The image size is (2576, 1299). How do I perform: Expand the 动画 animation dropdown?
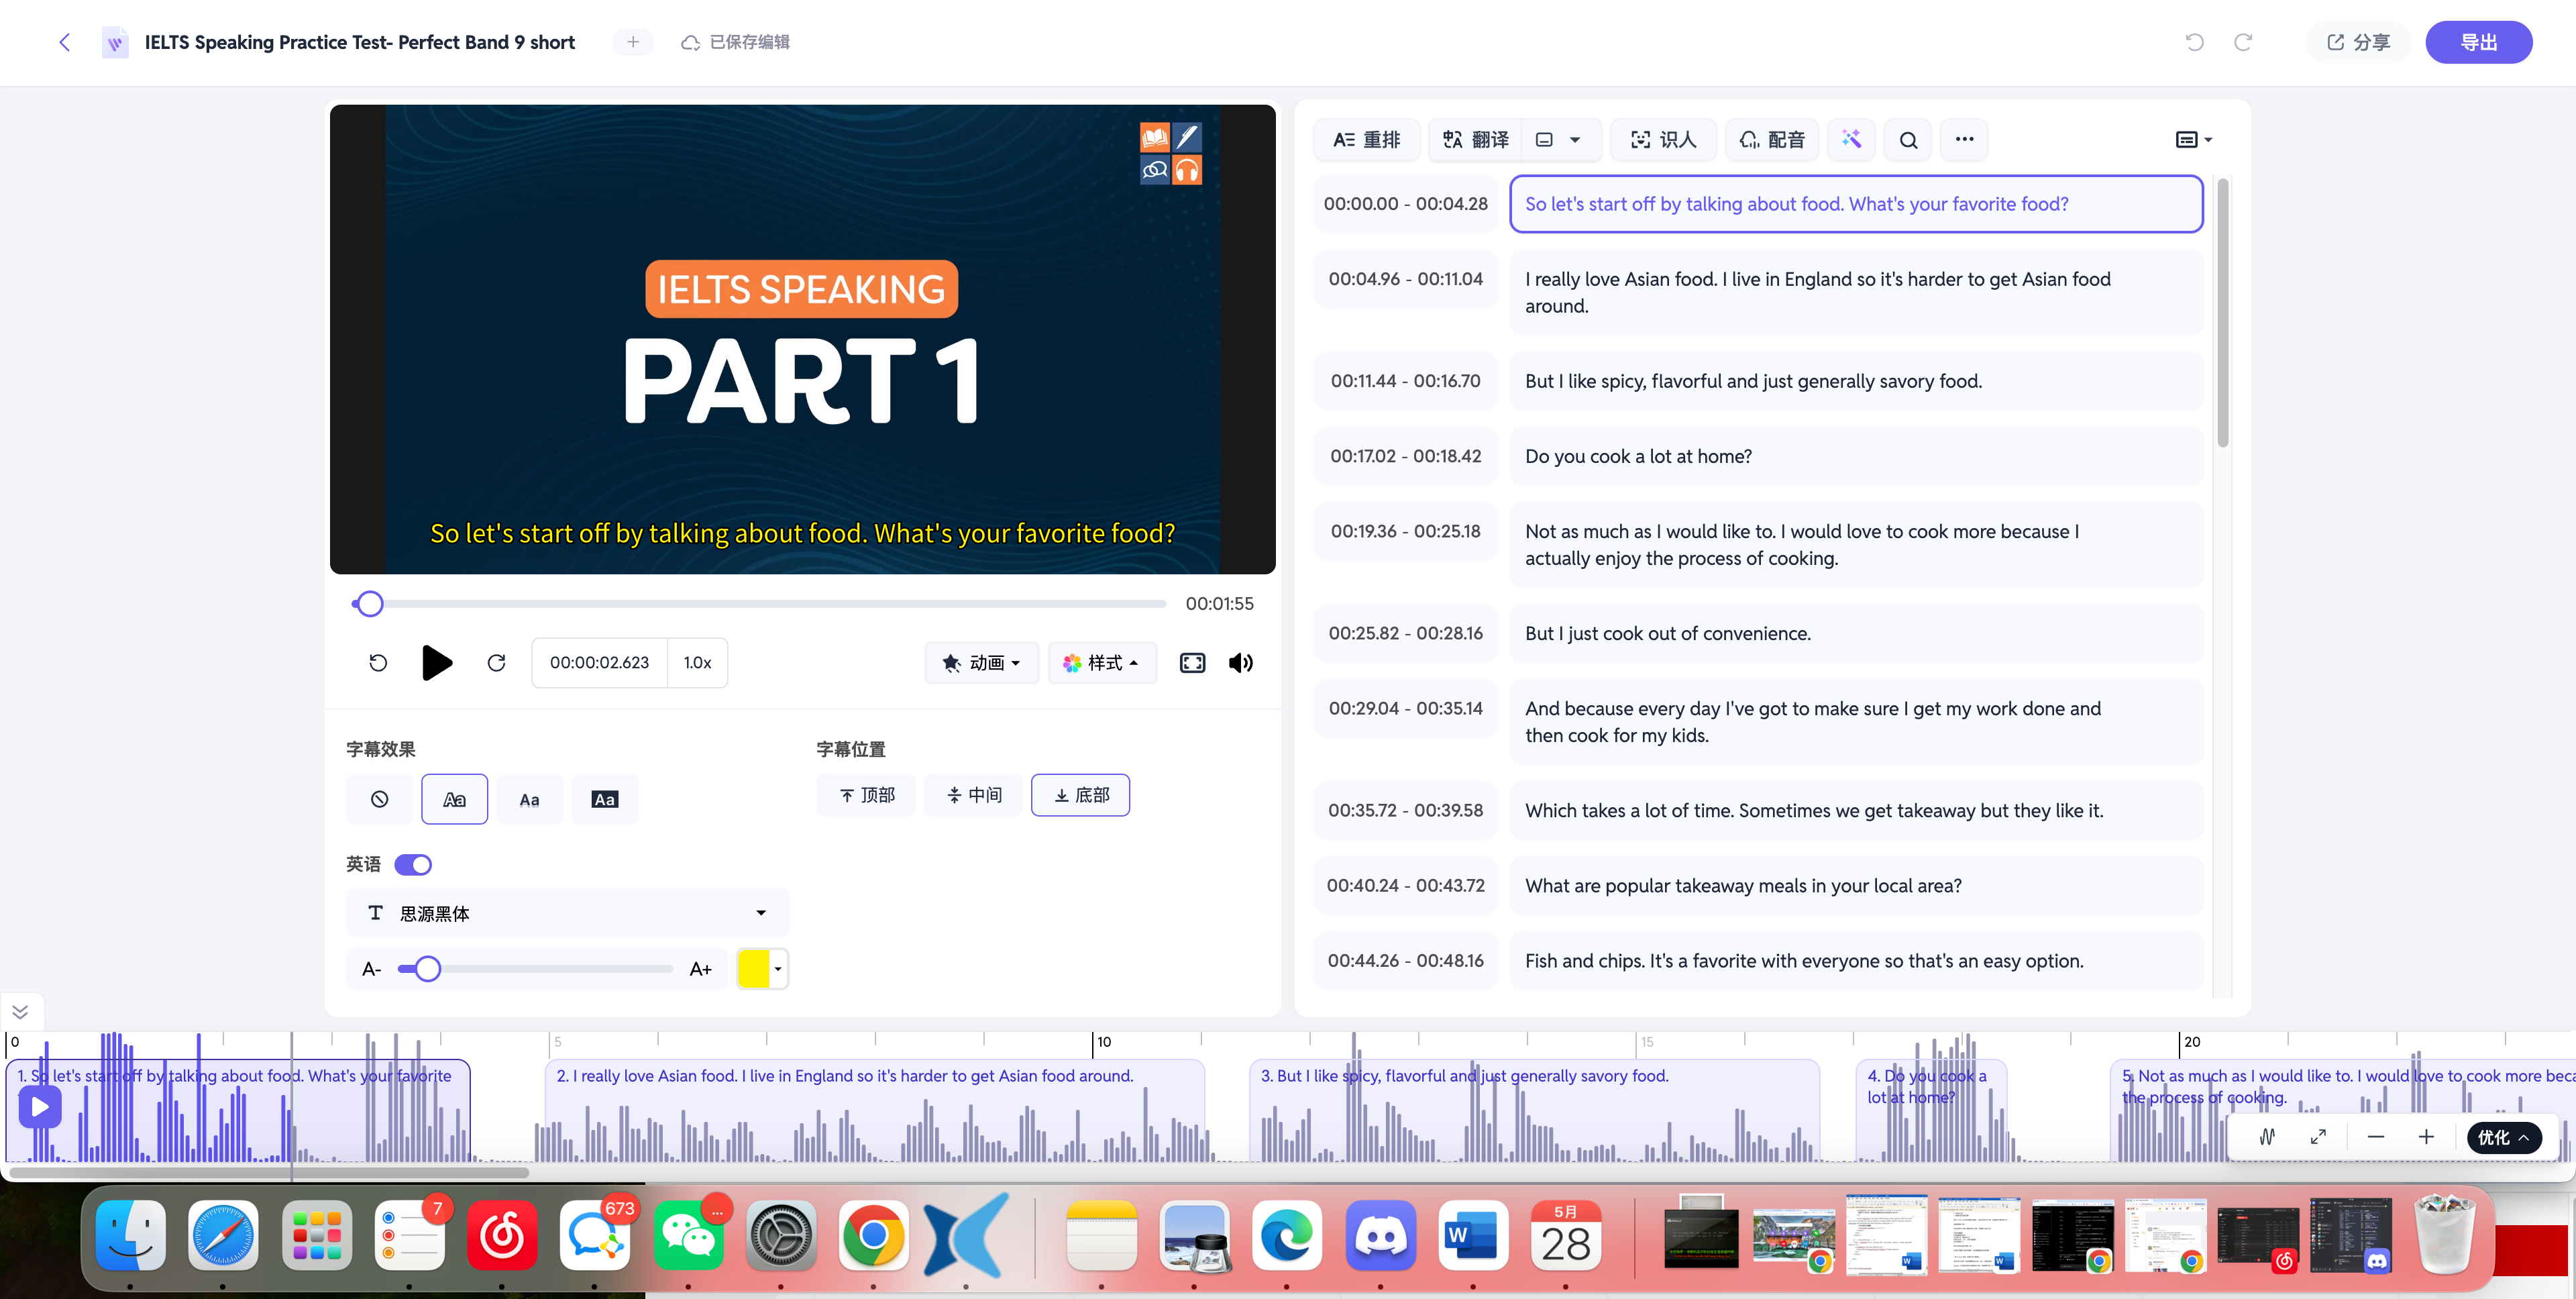click(x=982, y=663)
